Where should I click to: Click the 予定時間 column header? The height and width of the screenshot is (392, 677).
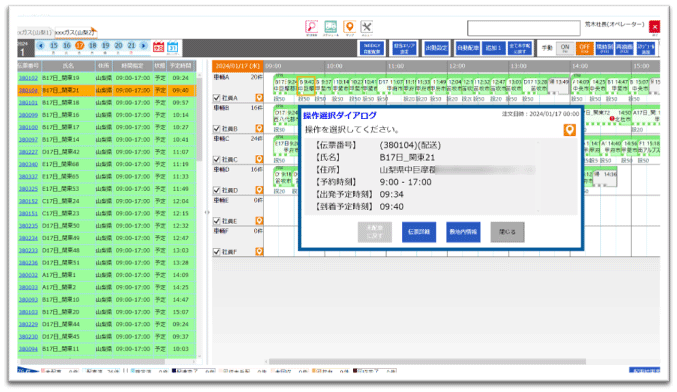pos(180,66)
